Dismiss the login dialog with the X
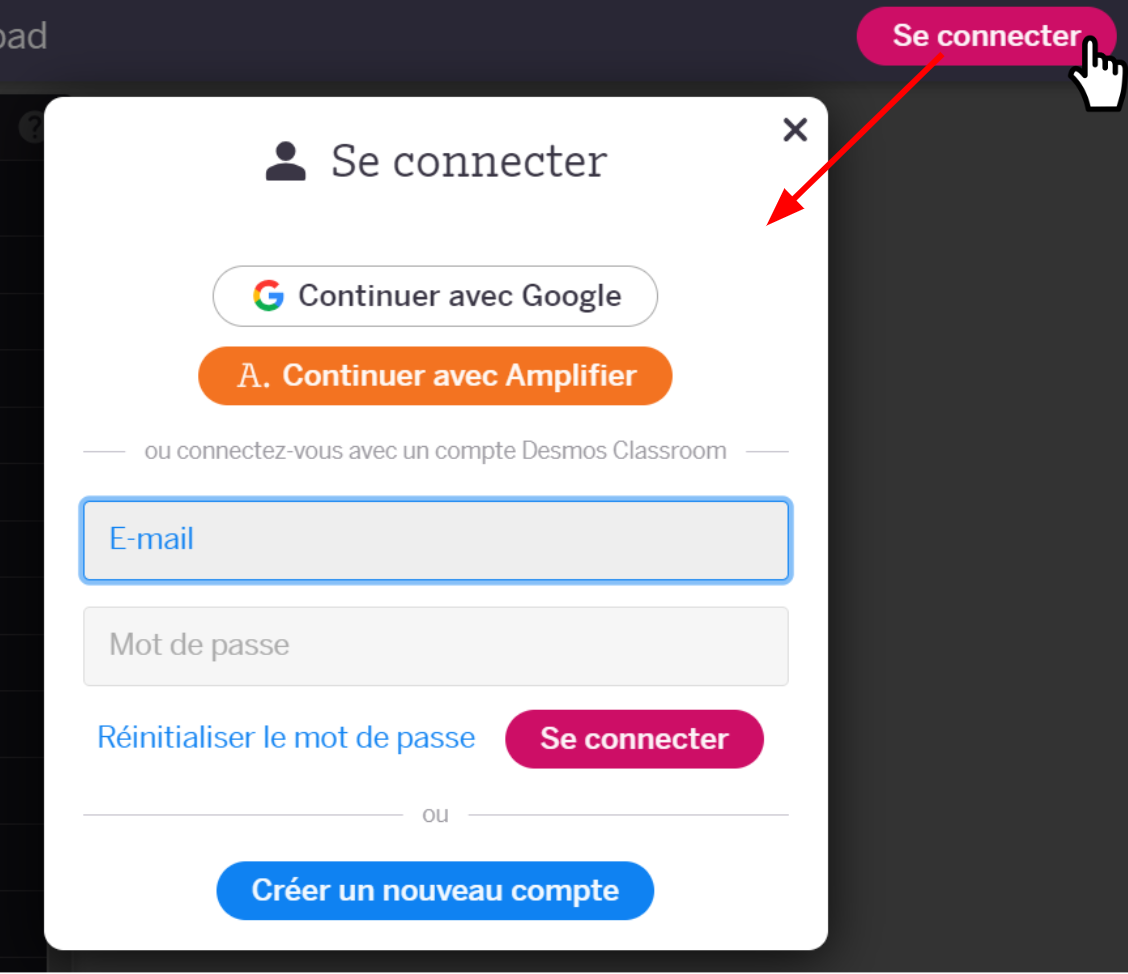The height and width of the screenshot is (974, 1128). click(795, 130)
